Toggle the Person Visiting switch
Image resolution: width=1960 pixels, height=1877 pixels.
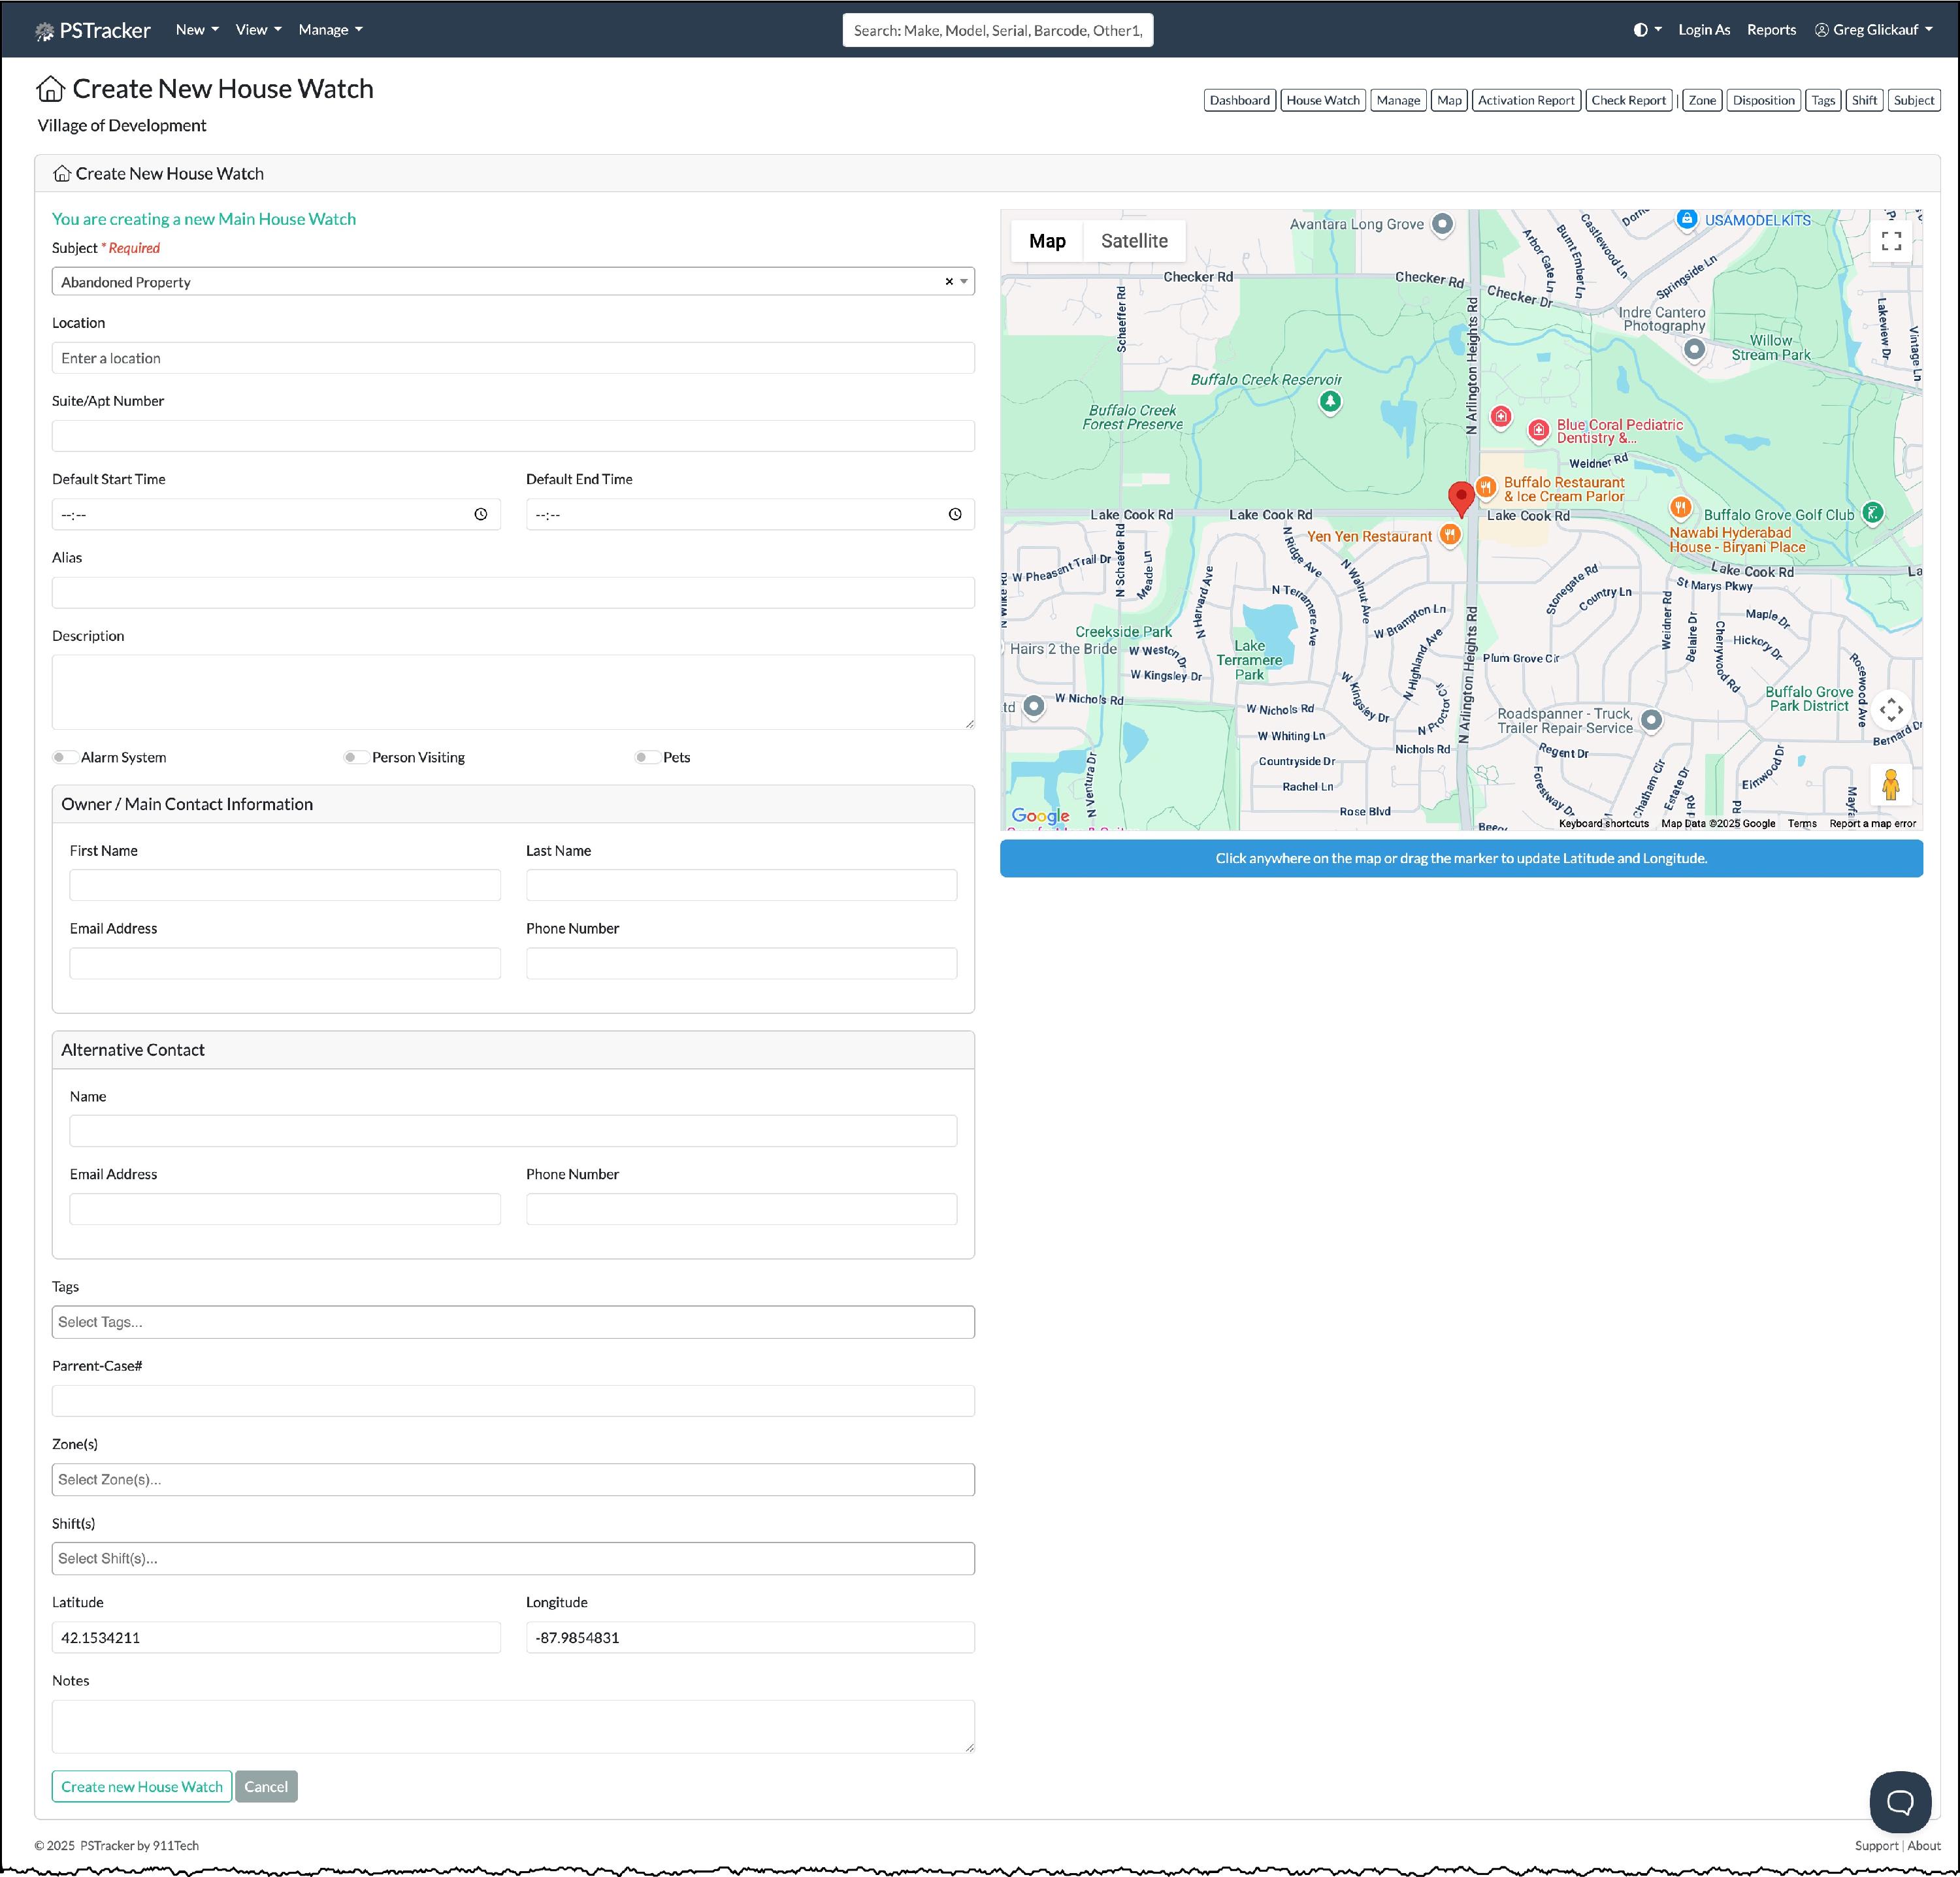coord(356,757)
